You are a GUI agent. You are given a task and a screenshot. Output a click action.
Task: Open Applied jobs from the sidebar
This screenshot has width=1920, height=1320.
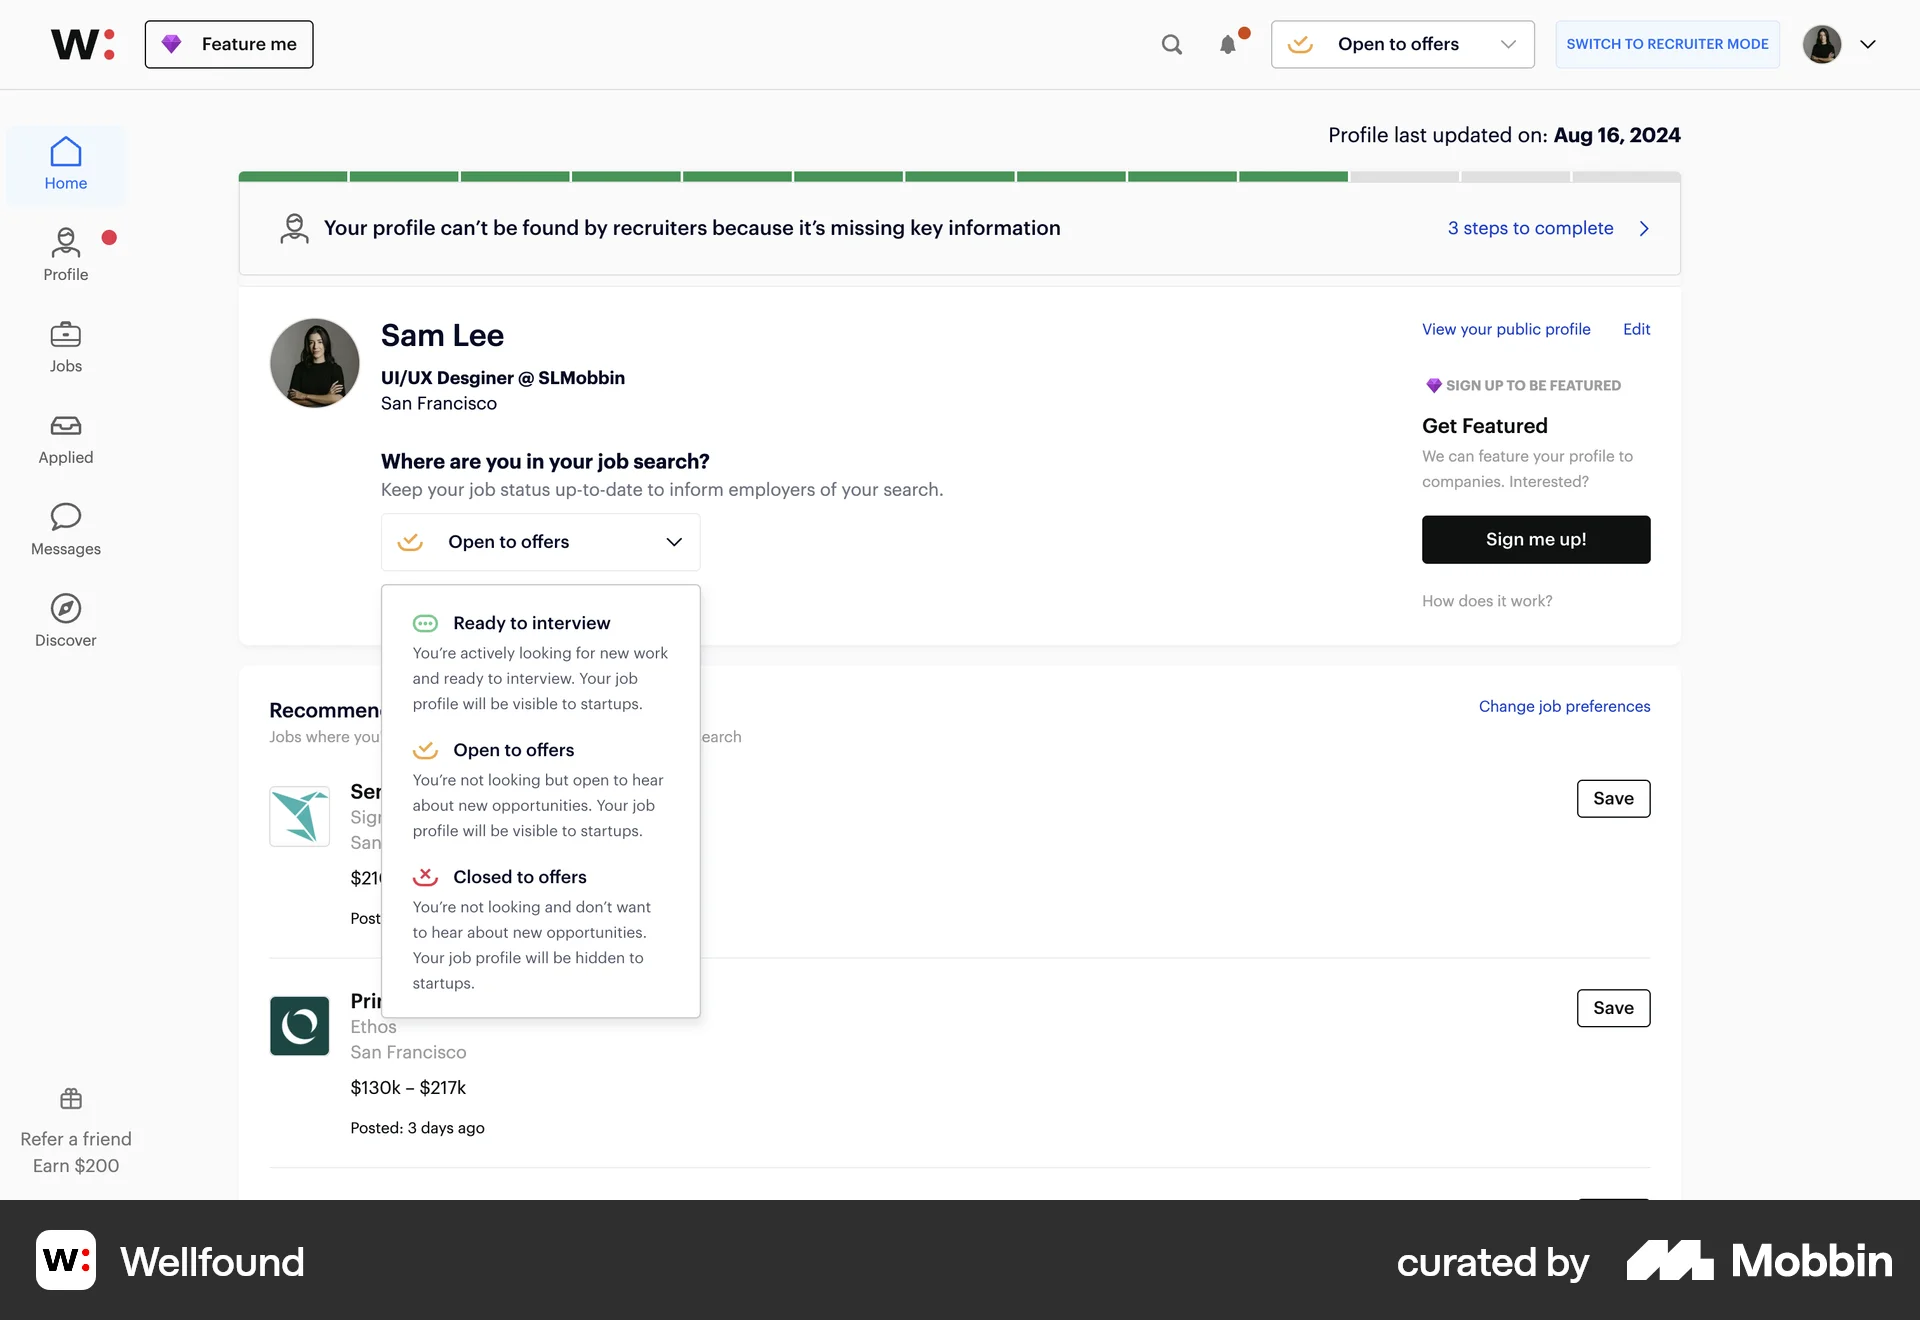(x=65, y=437)
